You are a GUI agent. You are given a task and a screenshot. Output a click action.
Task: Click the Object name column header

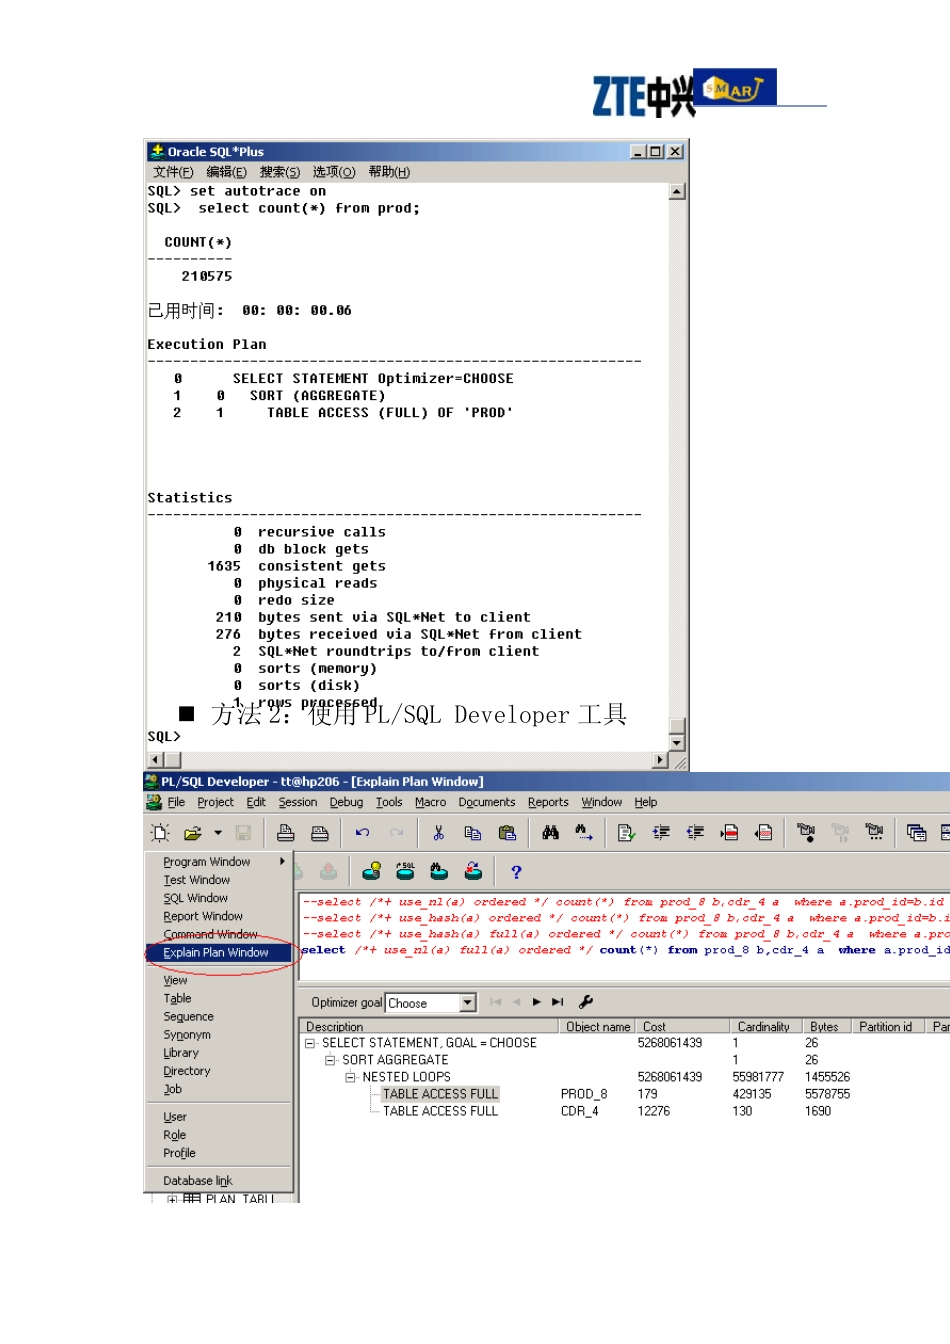598,1026
